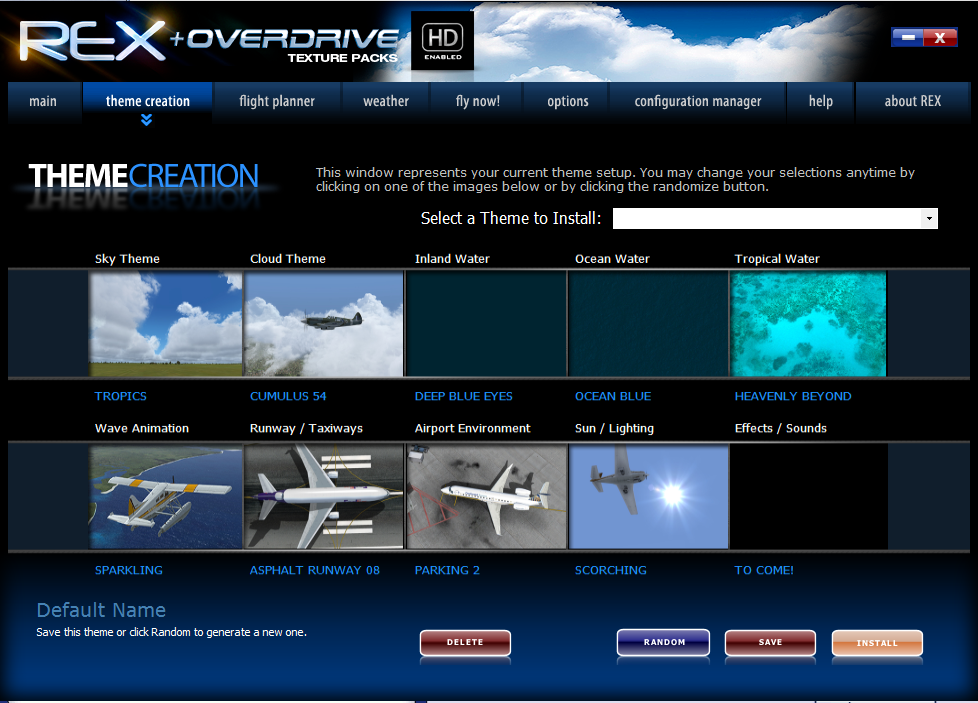Minimize the REX window

tap(907, 38)
